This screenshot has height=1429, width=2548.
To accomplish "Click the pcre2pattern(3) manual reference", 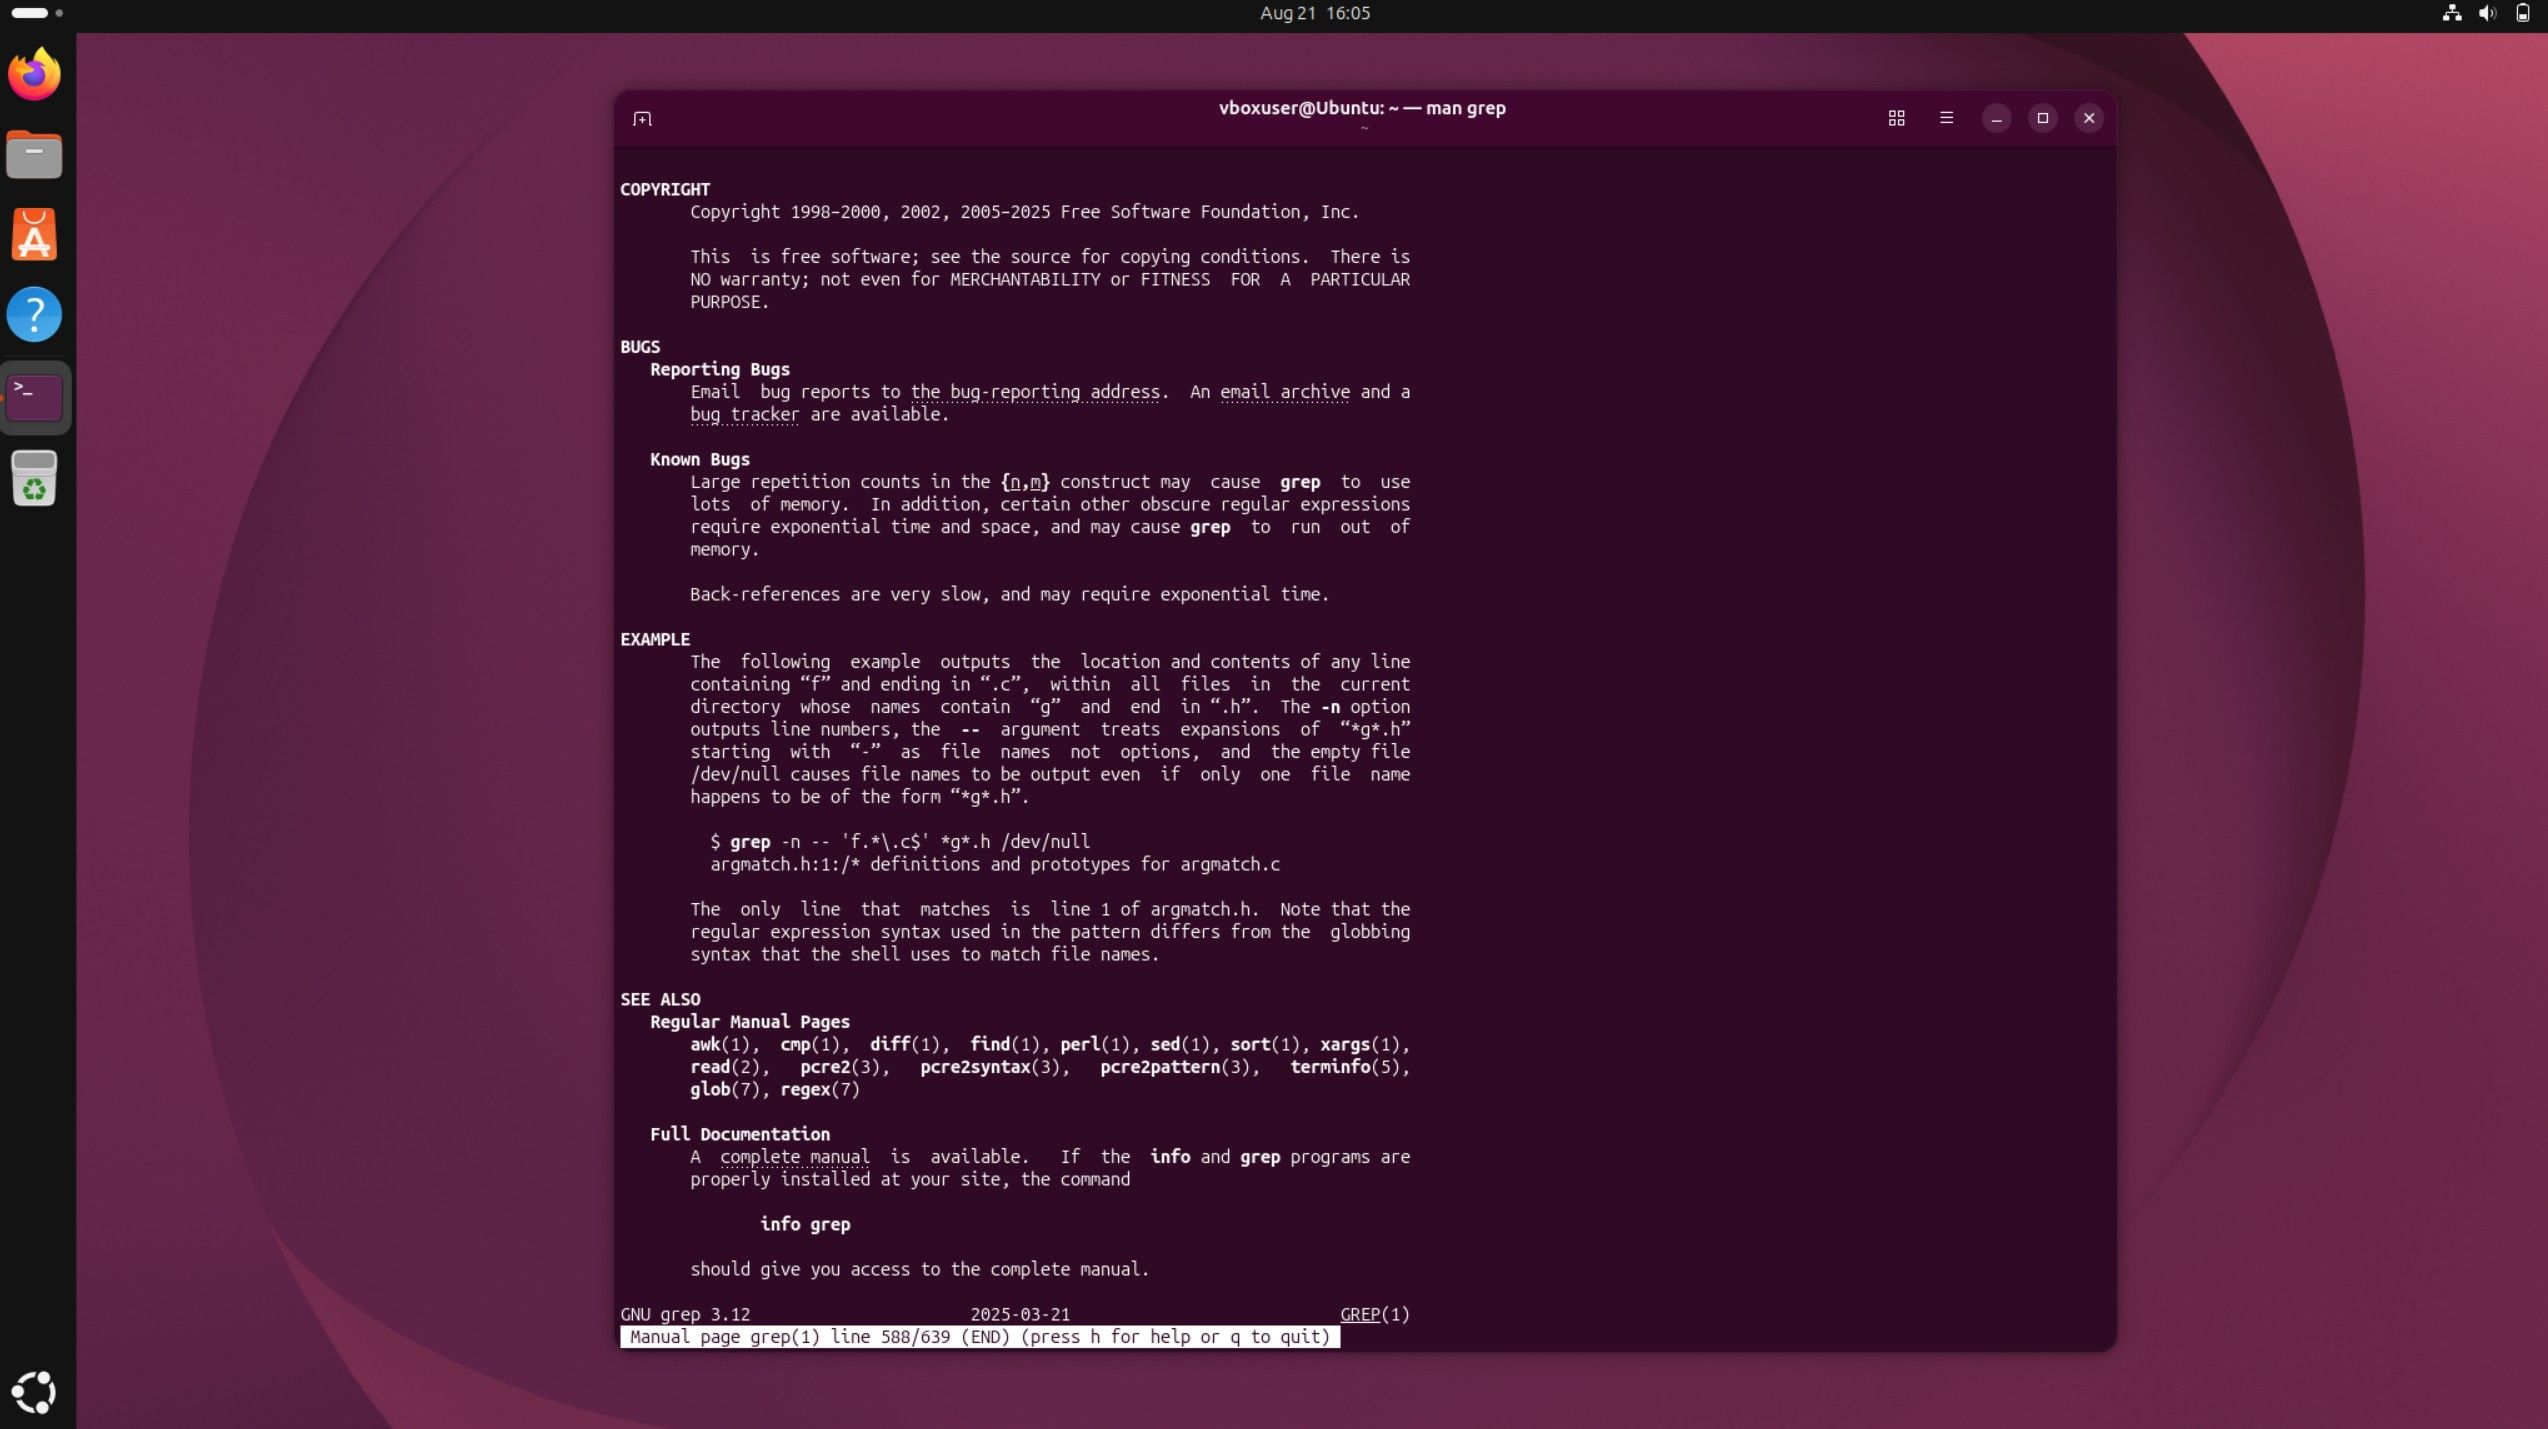I will [1175, 1067].
